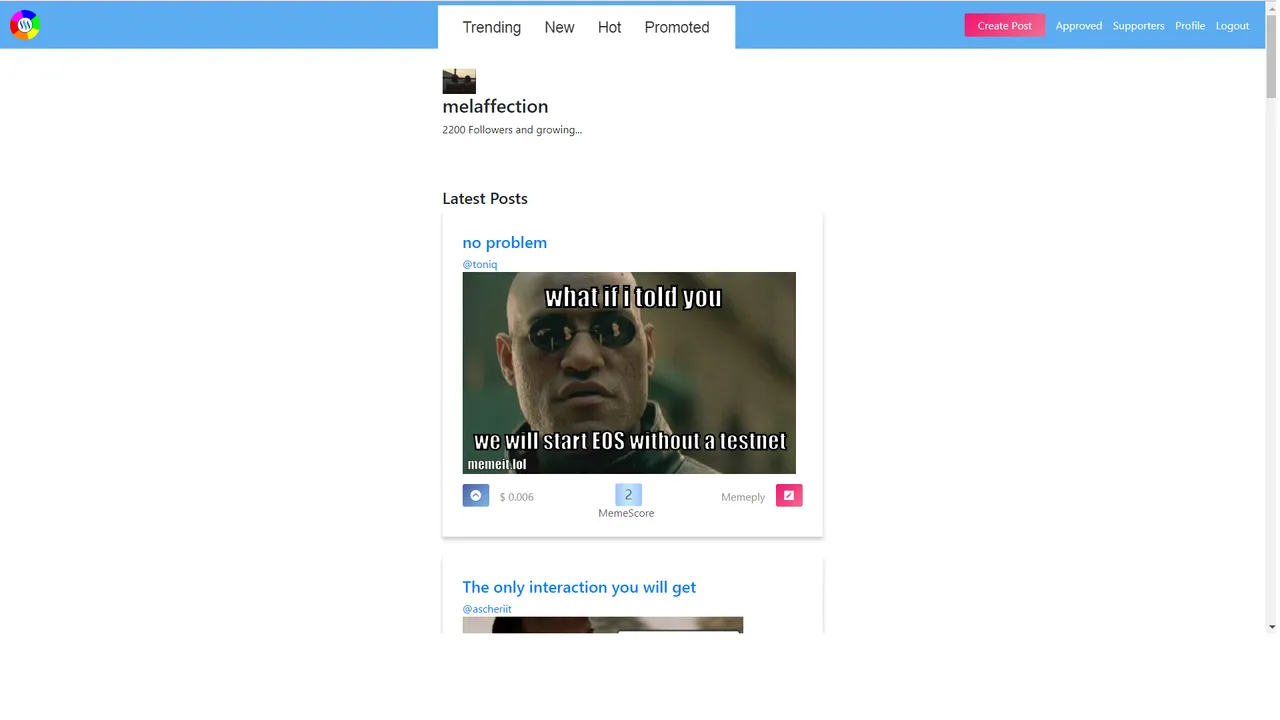Click '2200 Followers and growing...' text
Screen dimensions: 1280x720
pyautogui.click(x=512, y=130)
